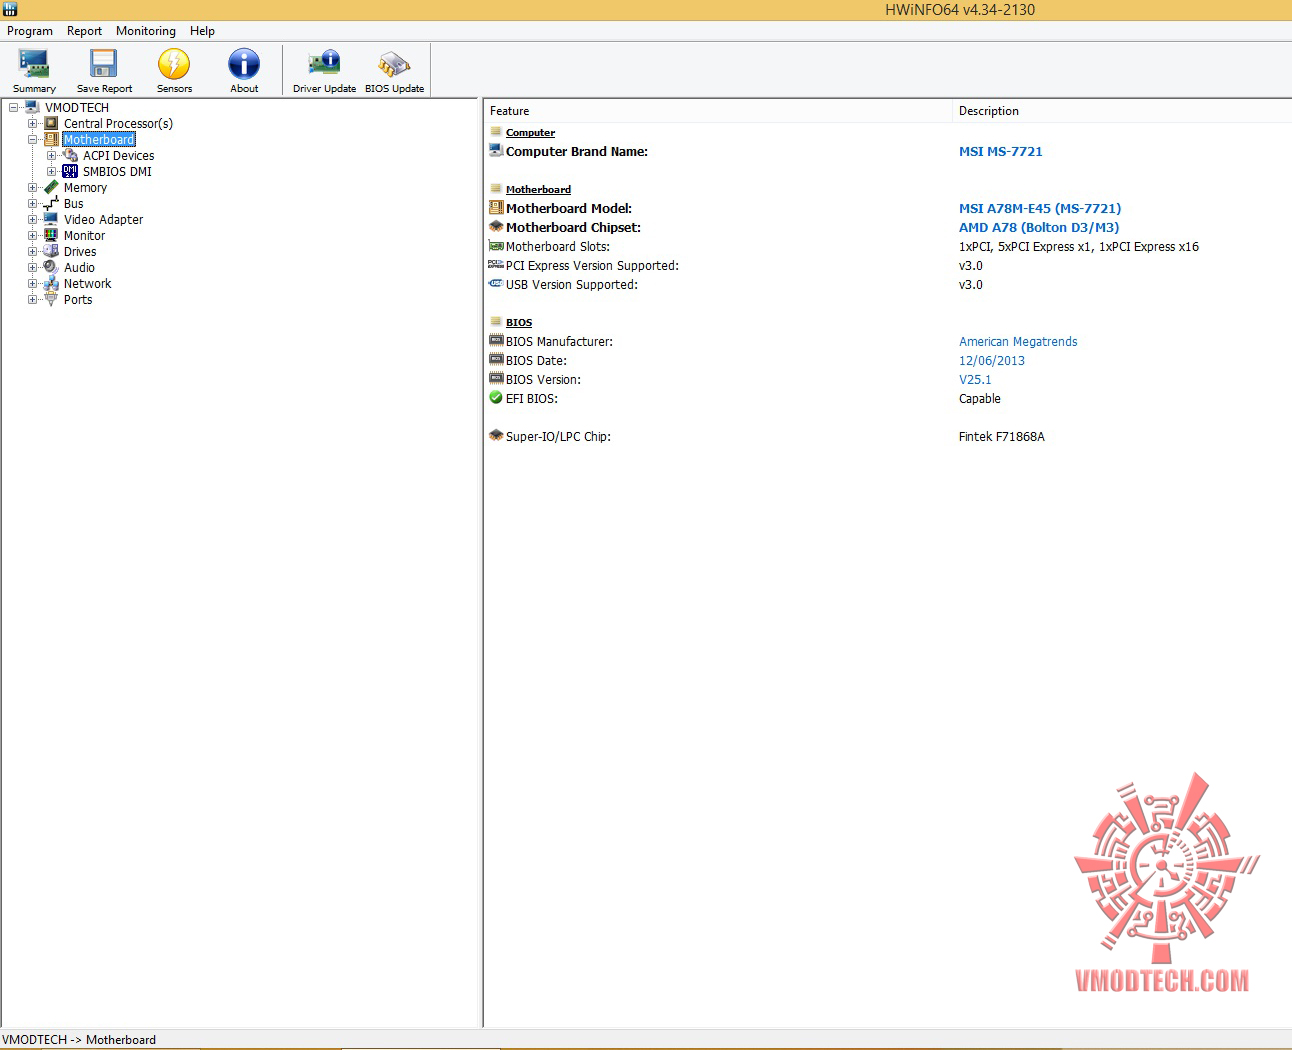Expand the Memory tree node
This screenshot has width=1292, height=1050.
click(x=33, y=188)
